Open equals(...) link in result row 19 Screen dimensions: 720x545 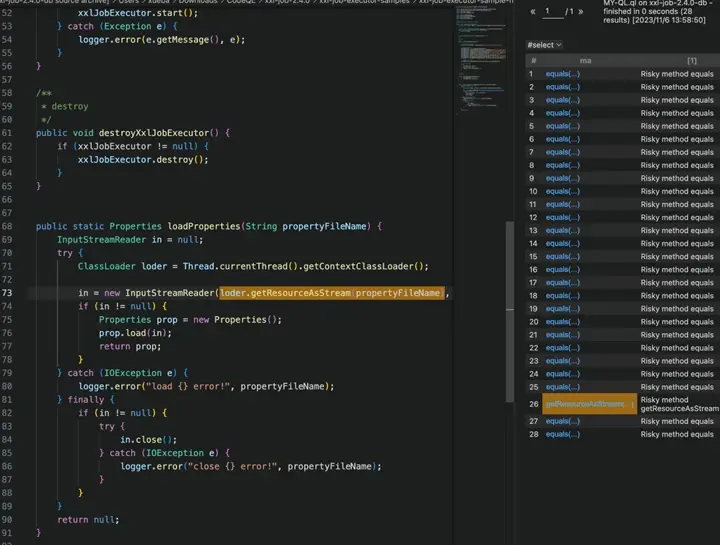click(562, 309)
